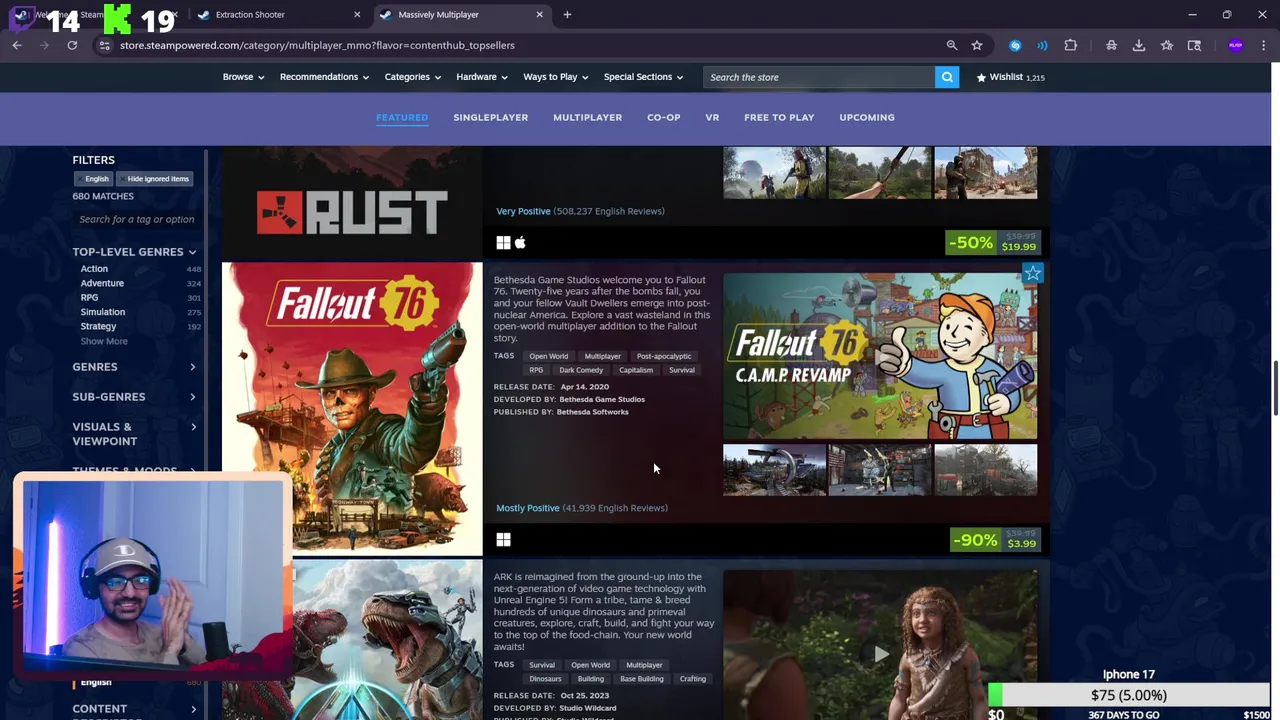Open the purple browser profile avatar
Viewport: 1280px width, 720px height.
click(x=1235, y=45)
